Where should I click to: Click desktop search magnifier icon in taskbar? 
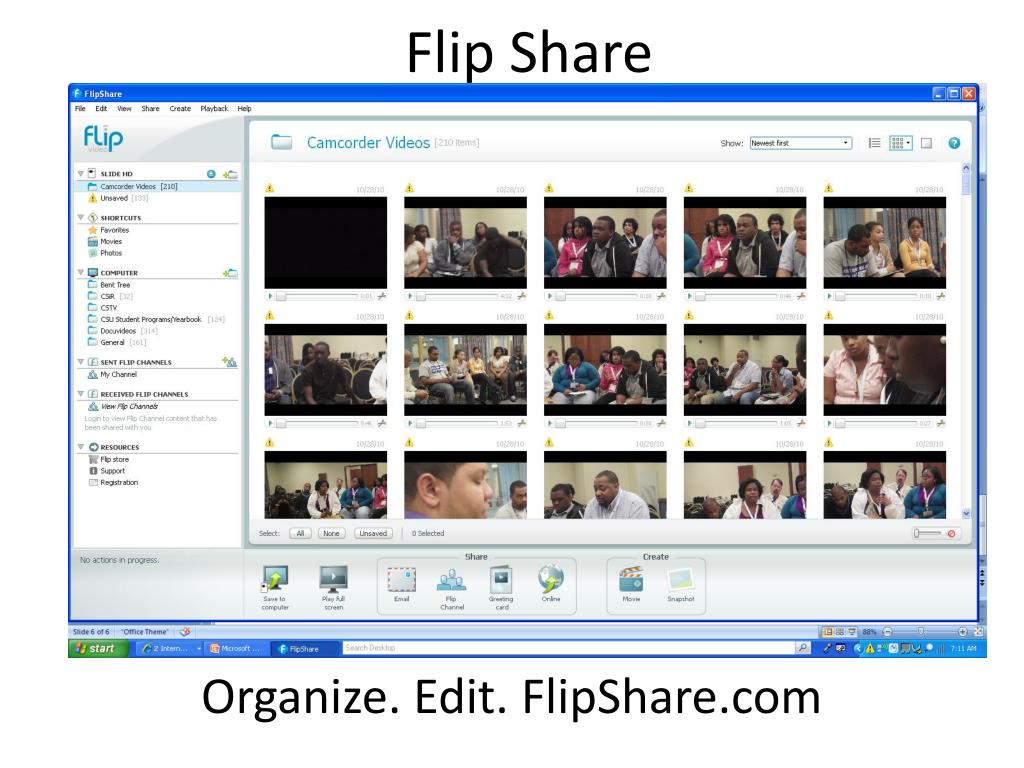[x=802, y=648]
